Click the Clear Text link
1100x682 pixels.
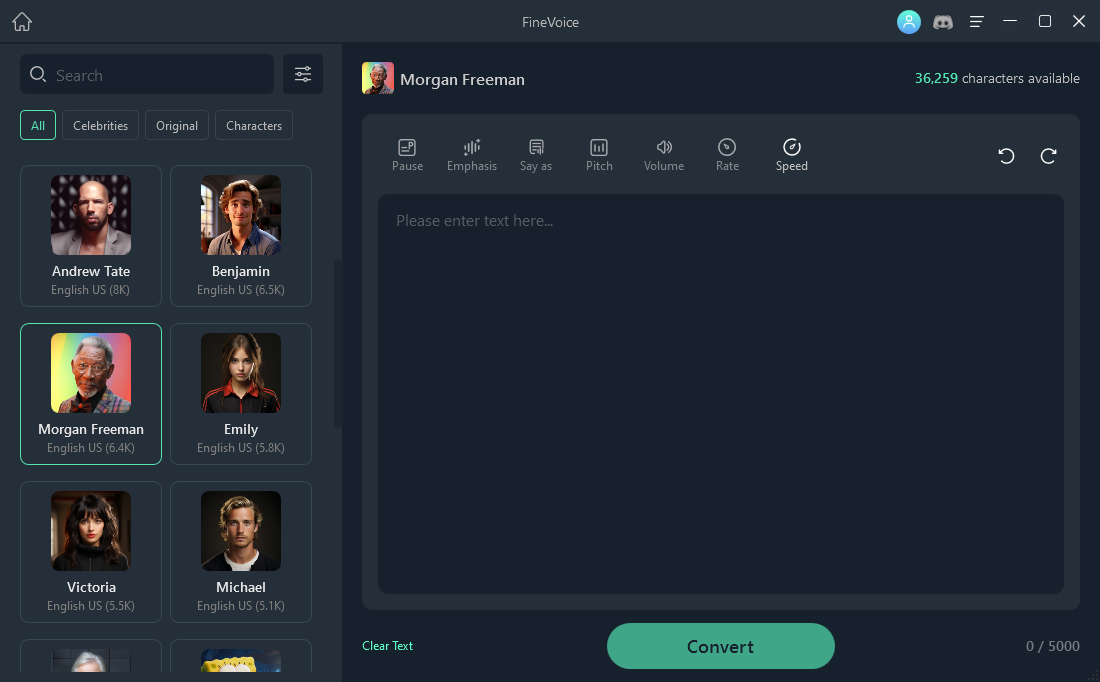click(387, 646)
